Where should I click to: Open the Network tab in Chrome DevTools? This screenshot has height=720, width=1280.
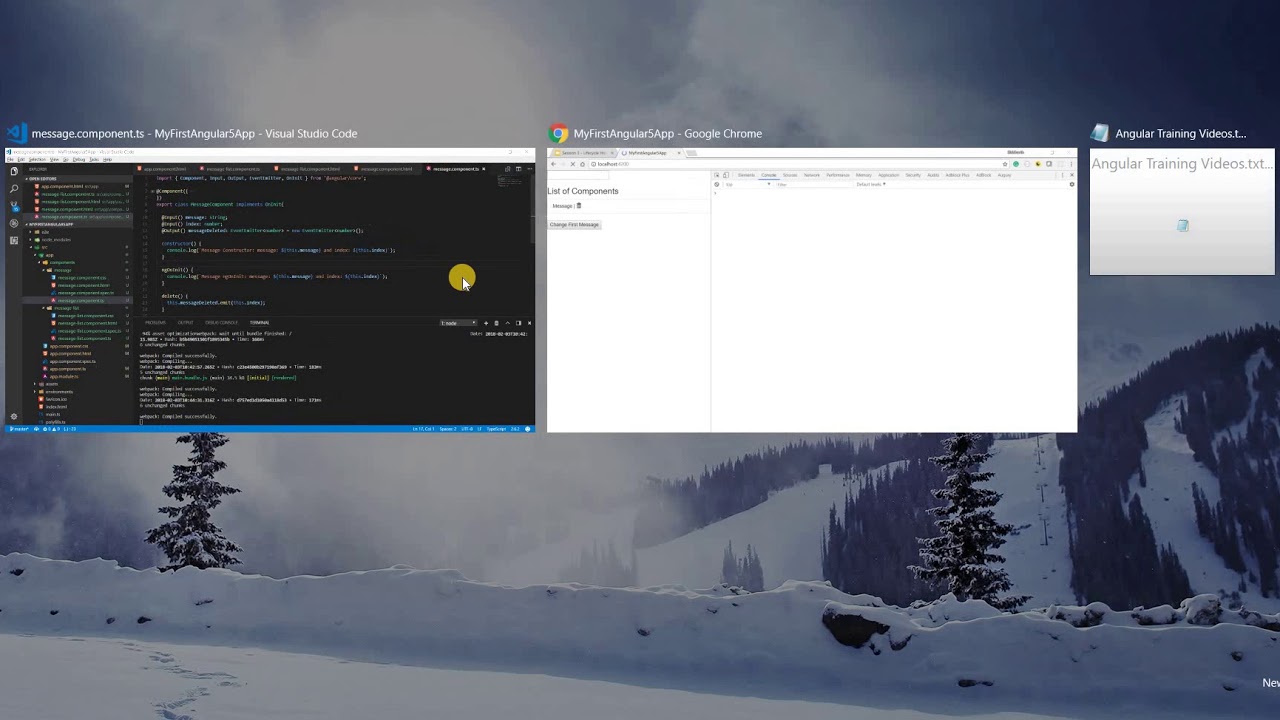point(812,175)
